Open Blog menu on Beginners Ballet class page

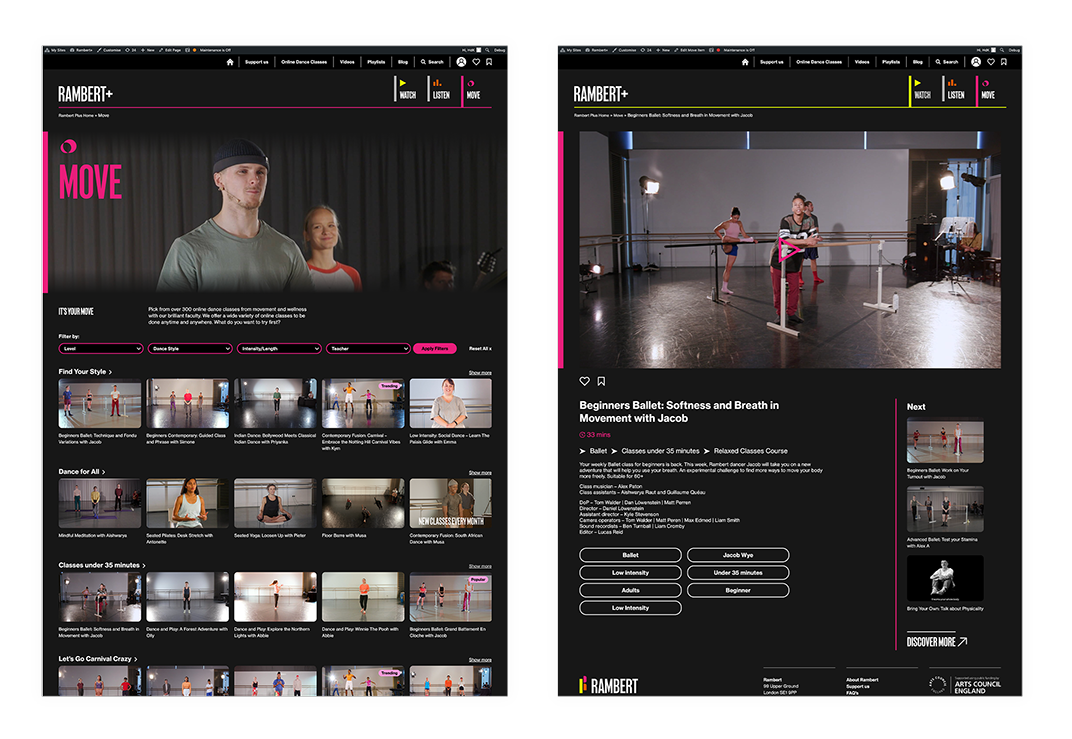pos(917,62)
